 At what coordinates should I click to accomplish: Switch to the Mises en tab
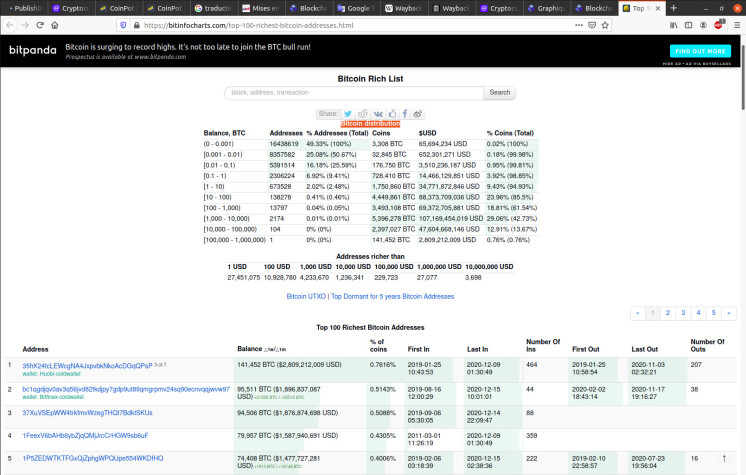click(x=261, y=8)
